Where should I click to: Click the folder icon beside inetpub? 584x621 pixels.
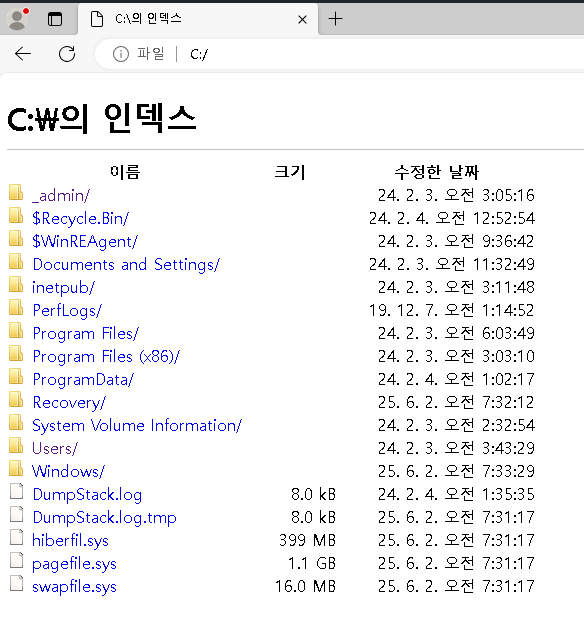click(x=16, y=285)
